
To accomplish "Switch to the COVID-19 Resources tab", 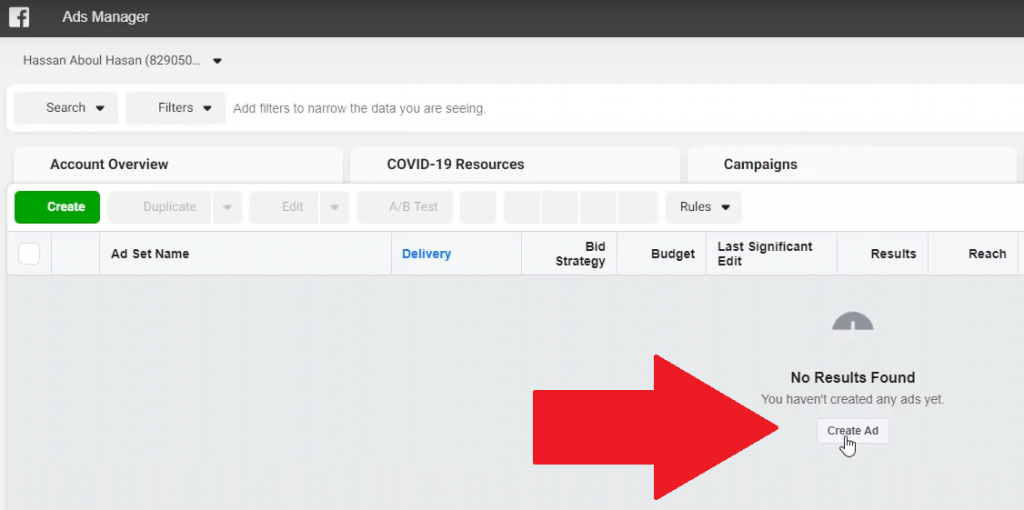I will click(x=515, y=165).
